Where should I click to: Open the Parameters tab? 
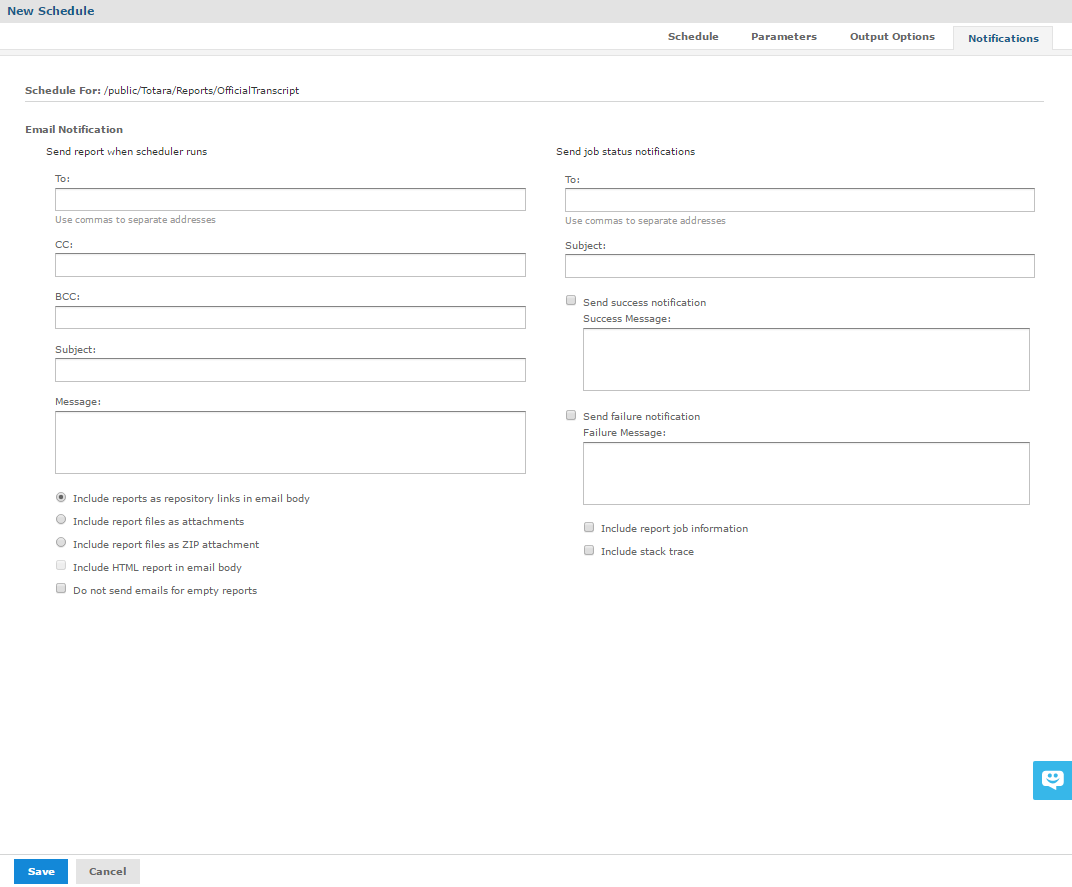783,37
